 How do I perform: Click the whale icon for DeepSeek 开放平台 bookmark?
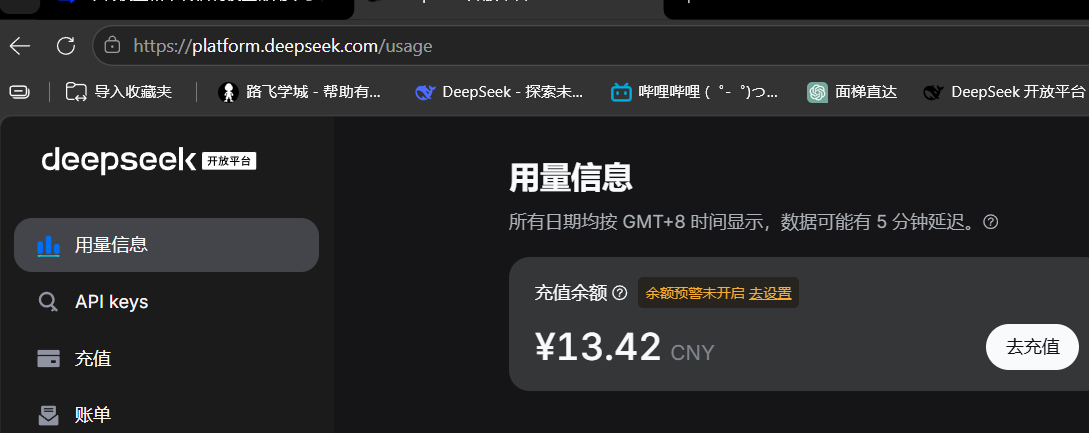pyautogui.click(x=933, y=92)
